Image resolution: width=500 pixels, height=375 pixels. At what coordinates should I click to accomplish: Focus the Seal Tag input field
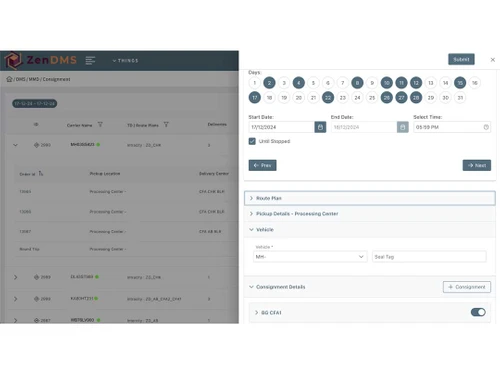(x=429, y=257)
